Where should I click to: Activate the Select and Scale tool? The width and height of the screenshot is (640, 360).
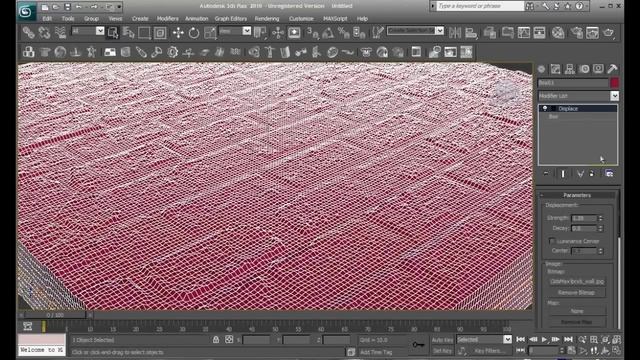tap(210, 33)
